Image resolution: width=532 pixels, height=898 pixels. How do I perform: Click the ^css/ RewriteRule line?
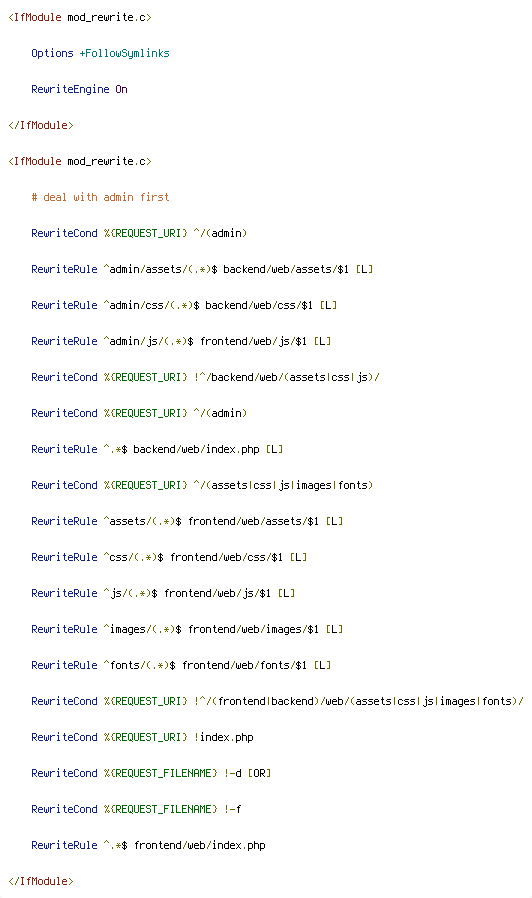(x=169, y=557)
